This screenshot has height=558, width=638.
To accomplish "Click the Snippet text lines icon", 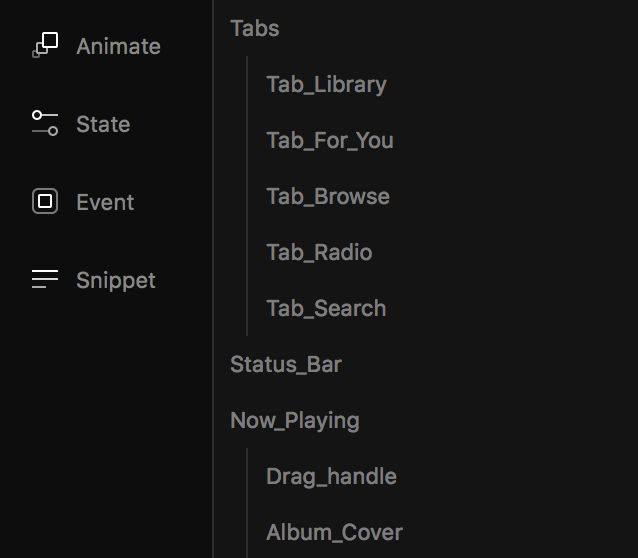I will 45,279.
